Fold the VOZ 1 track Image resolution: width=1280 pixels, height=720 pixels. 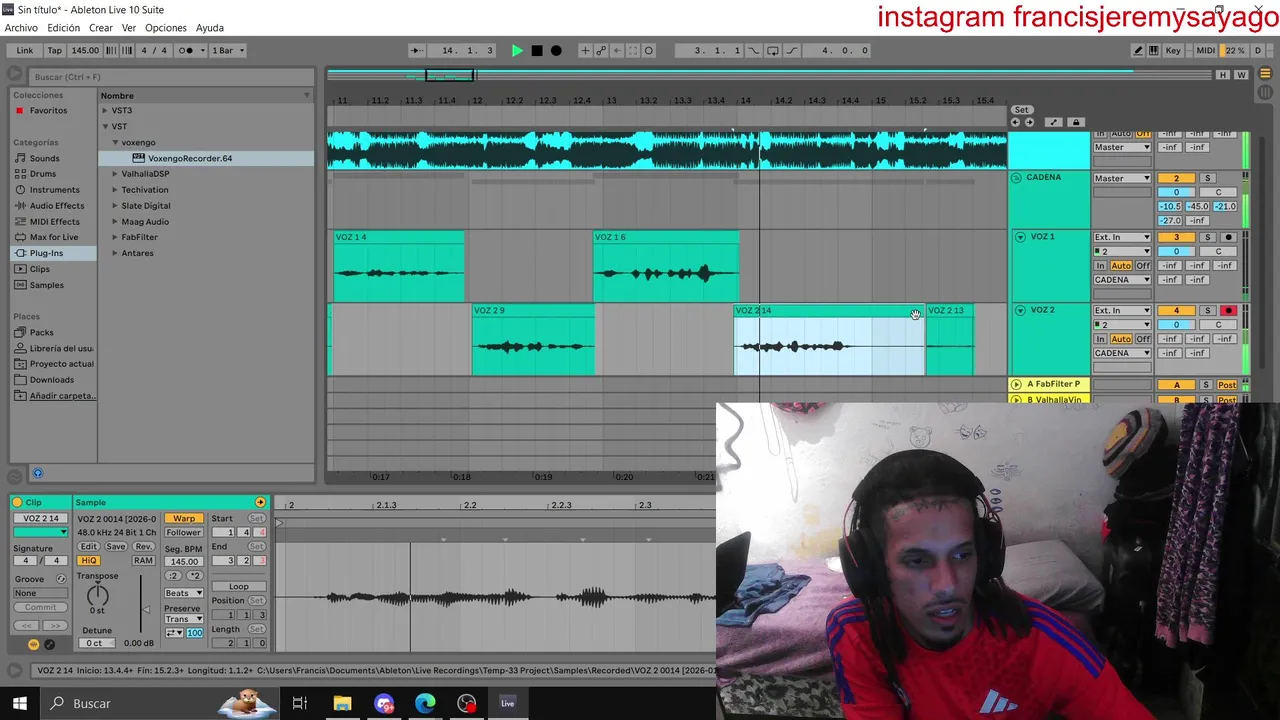pyautogui.click(x=1020, y=237)
